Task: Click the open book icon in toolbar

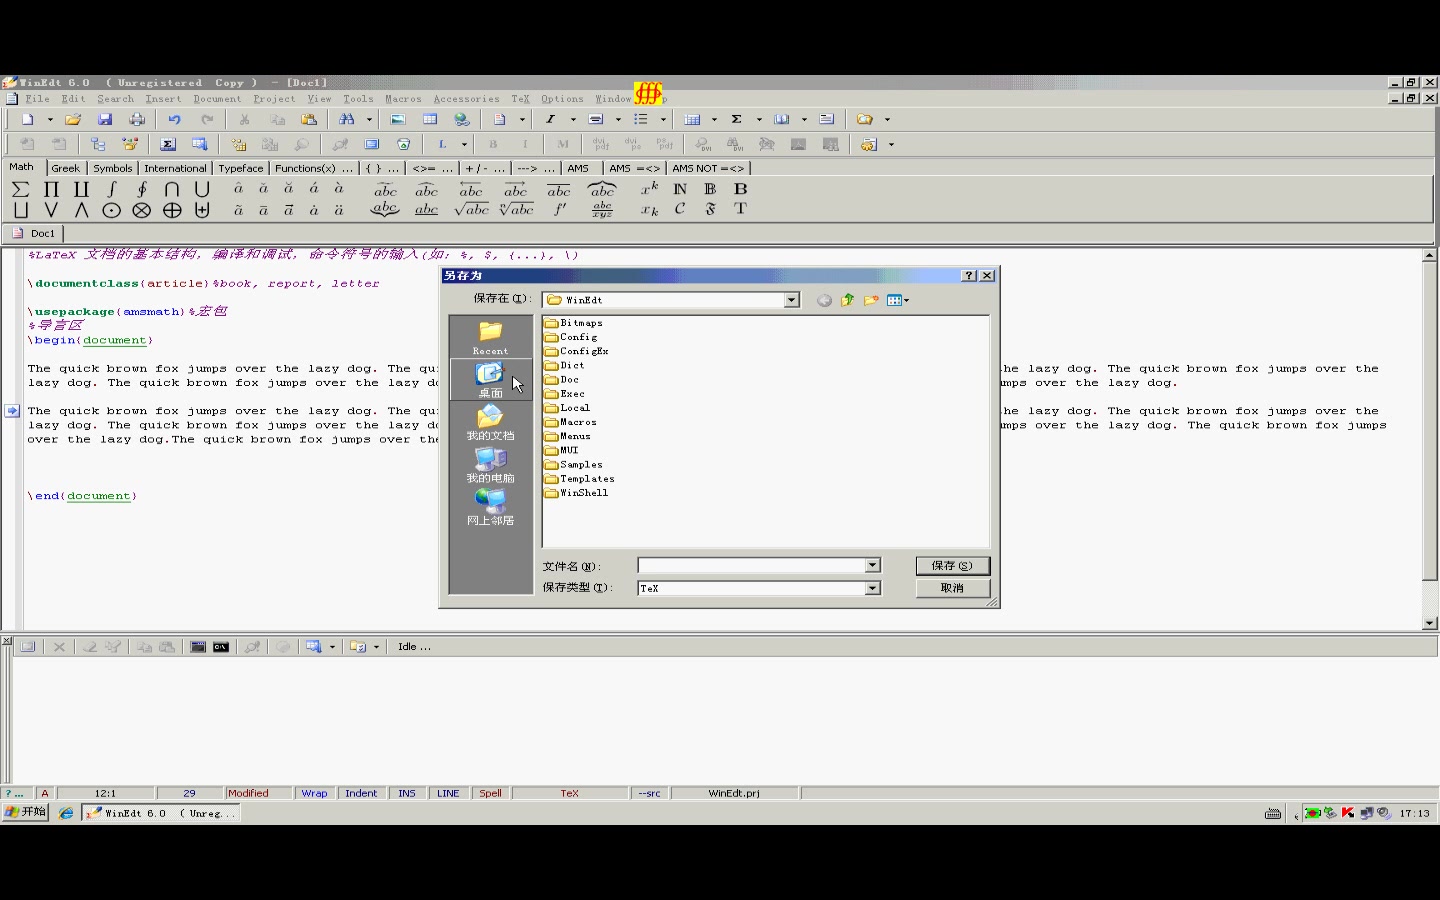Action: pyautogui.click(x=782, y=119)
